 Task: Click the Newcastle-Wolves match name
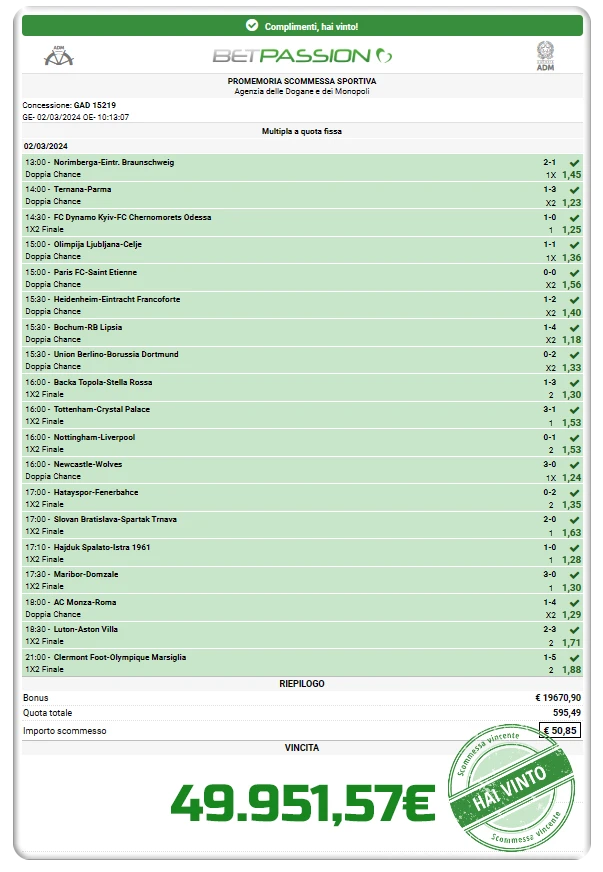click(88, 464)
